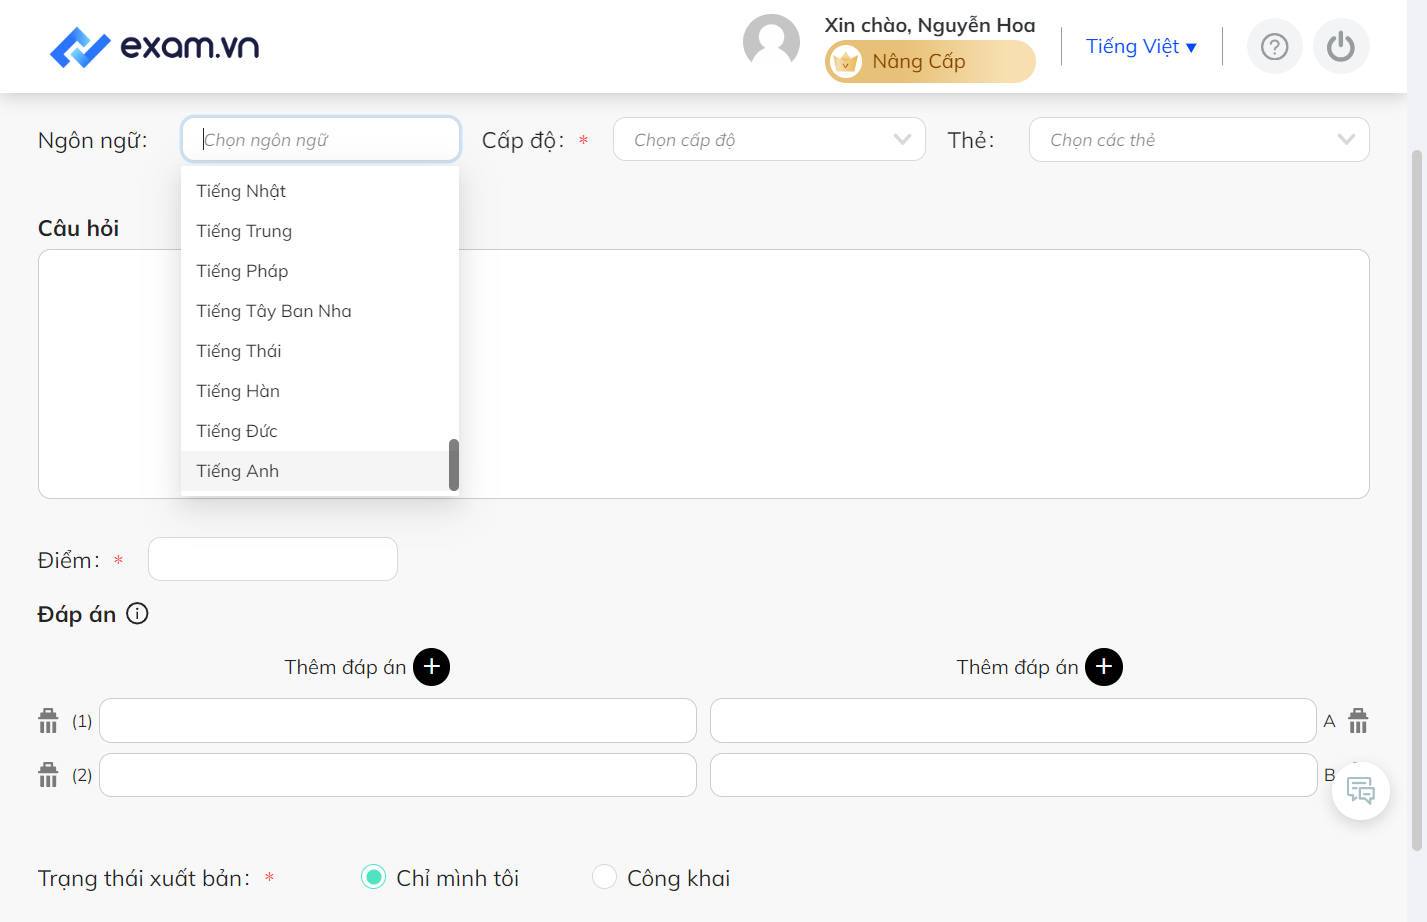This screenshot has width=1427, height=922.
Task: Click the answer (1) input field
Action: coord(398,720)
